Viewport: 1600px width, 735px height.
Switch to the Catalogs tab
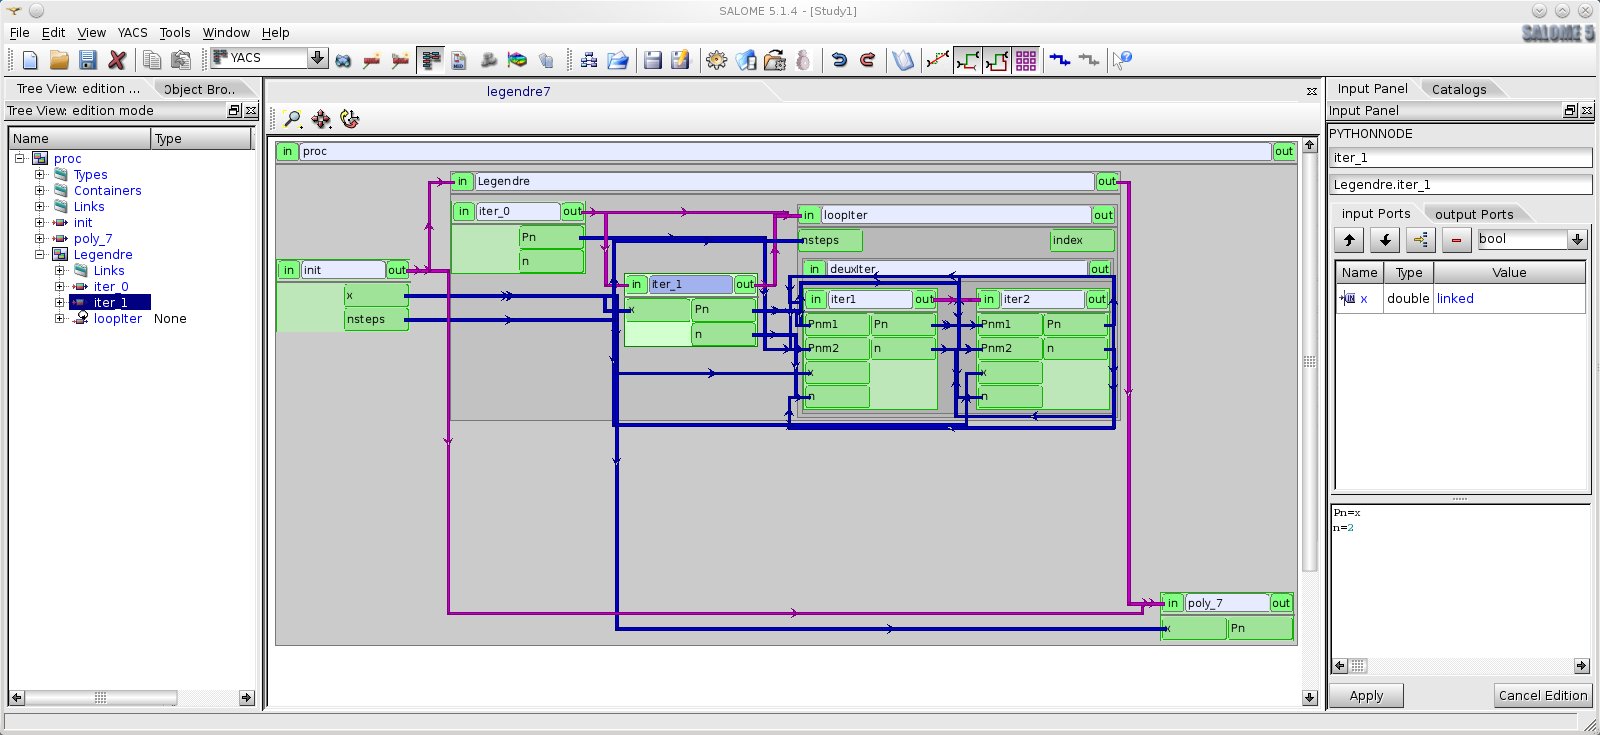coord(1459,89)
